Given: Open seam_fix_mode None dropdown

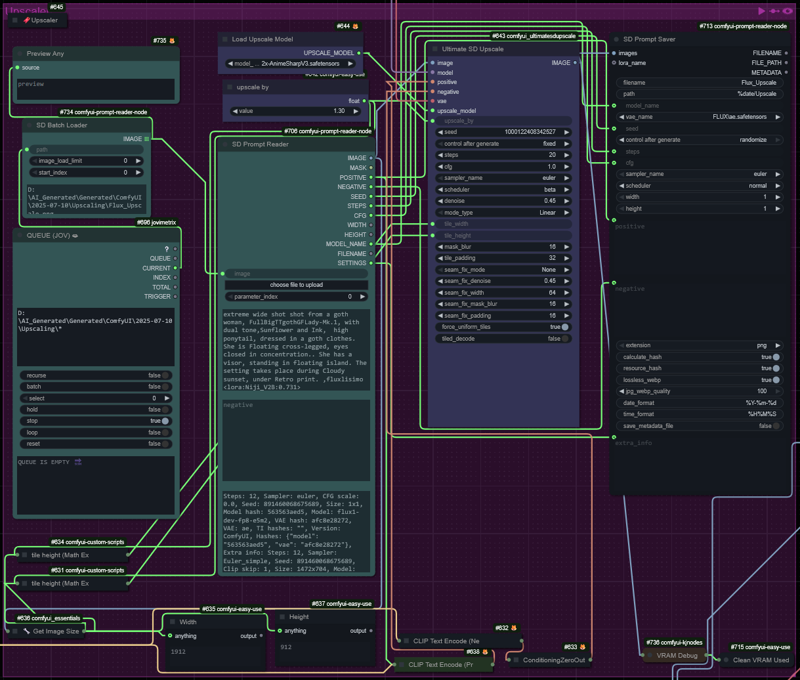Looking at the screenshot, I should (503, 270).
